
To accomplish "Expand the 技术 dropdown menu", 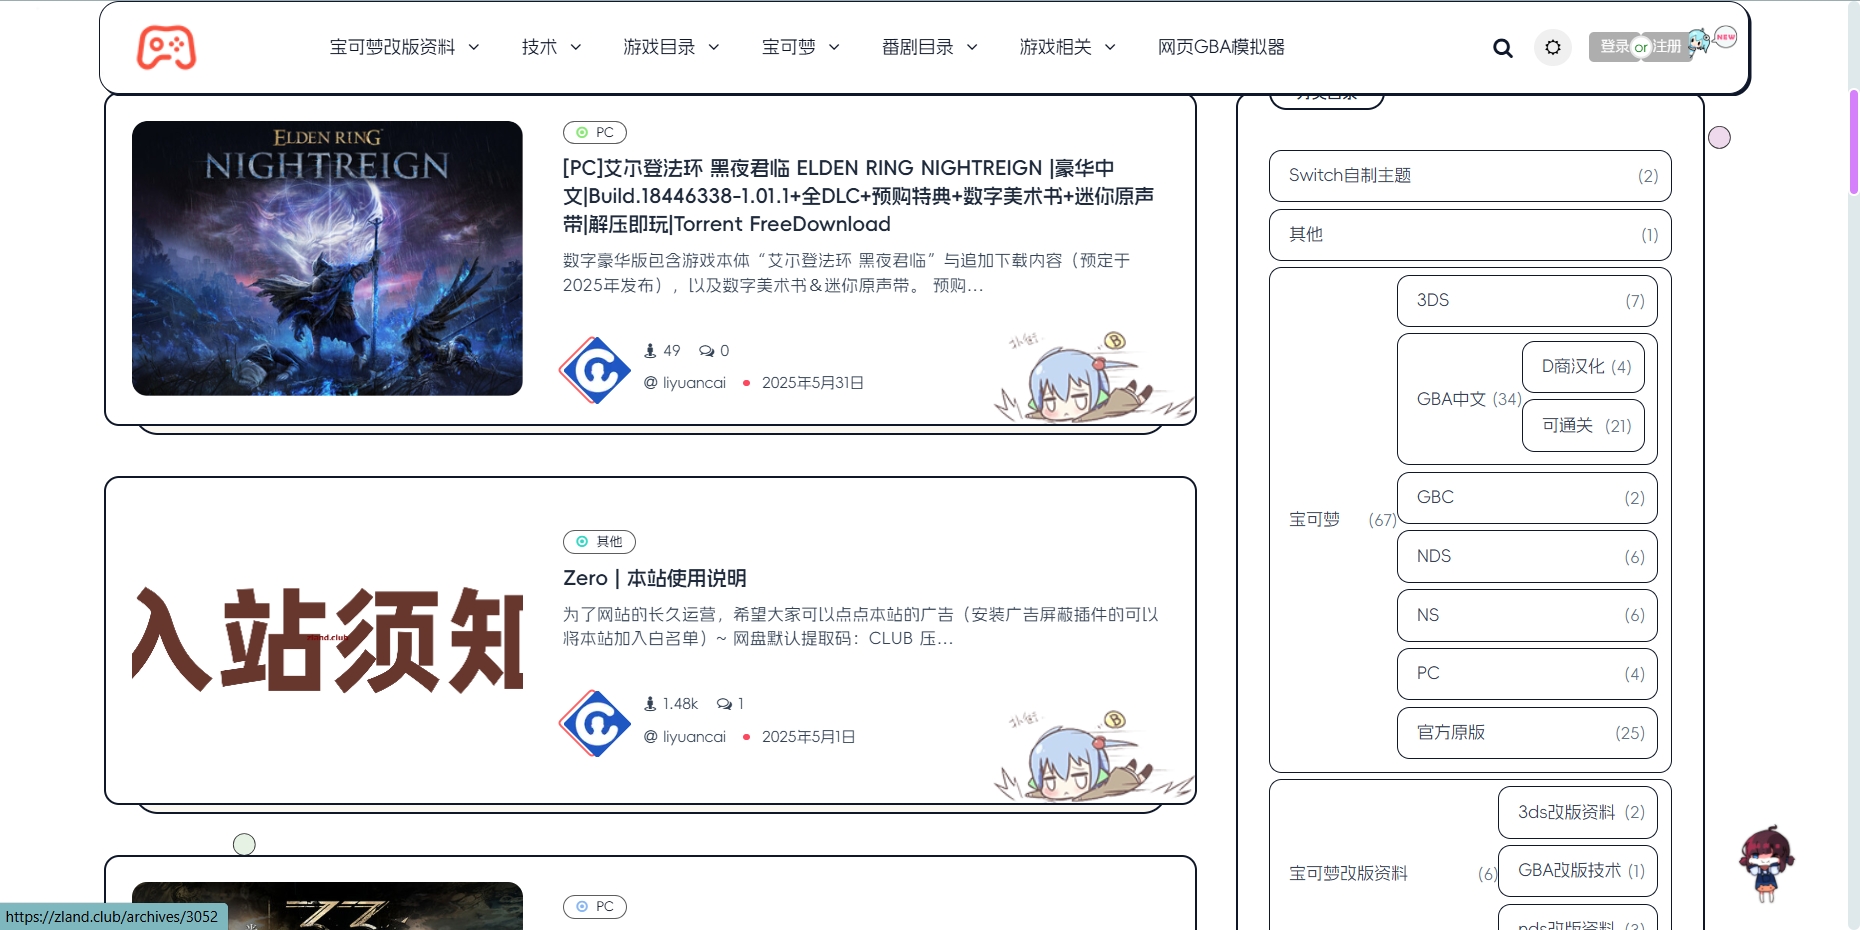I will (551, 47).
